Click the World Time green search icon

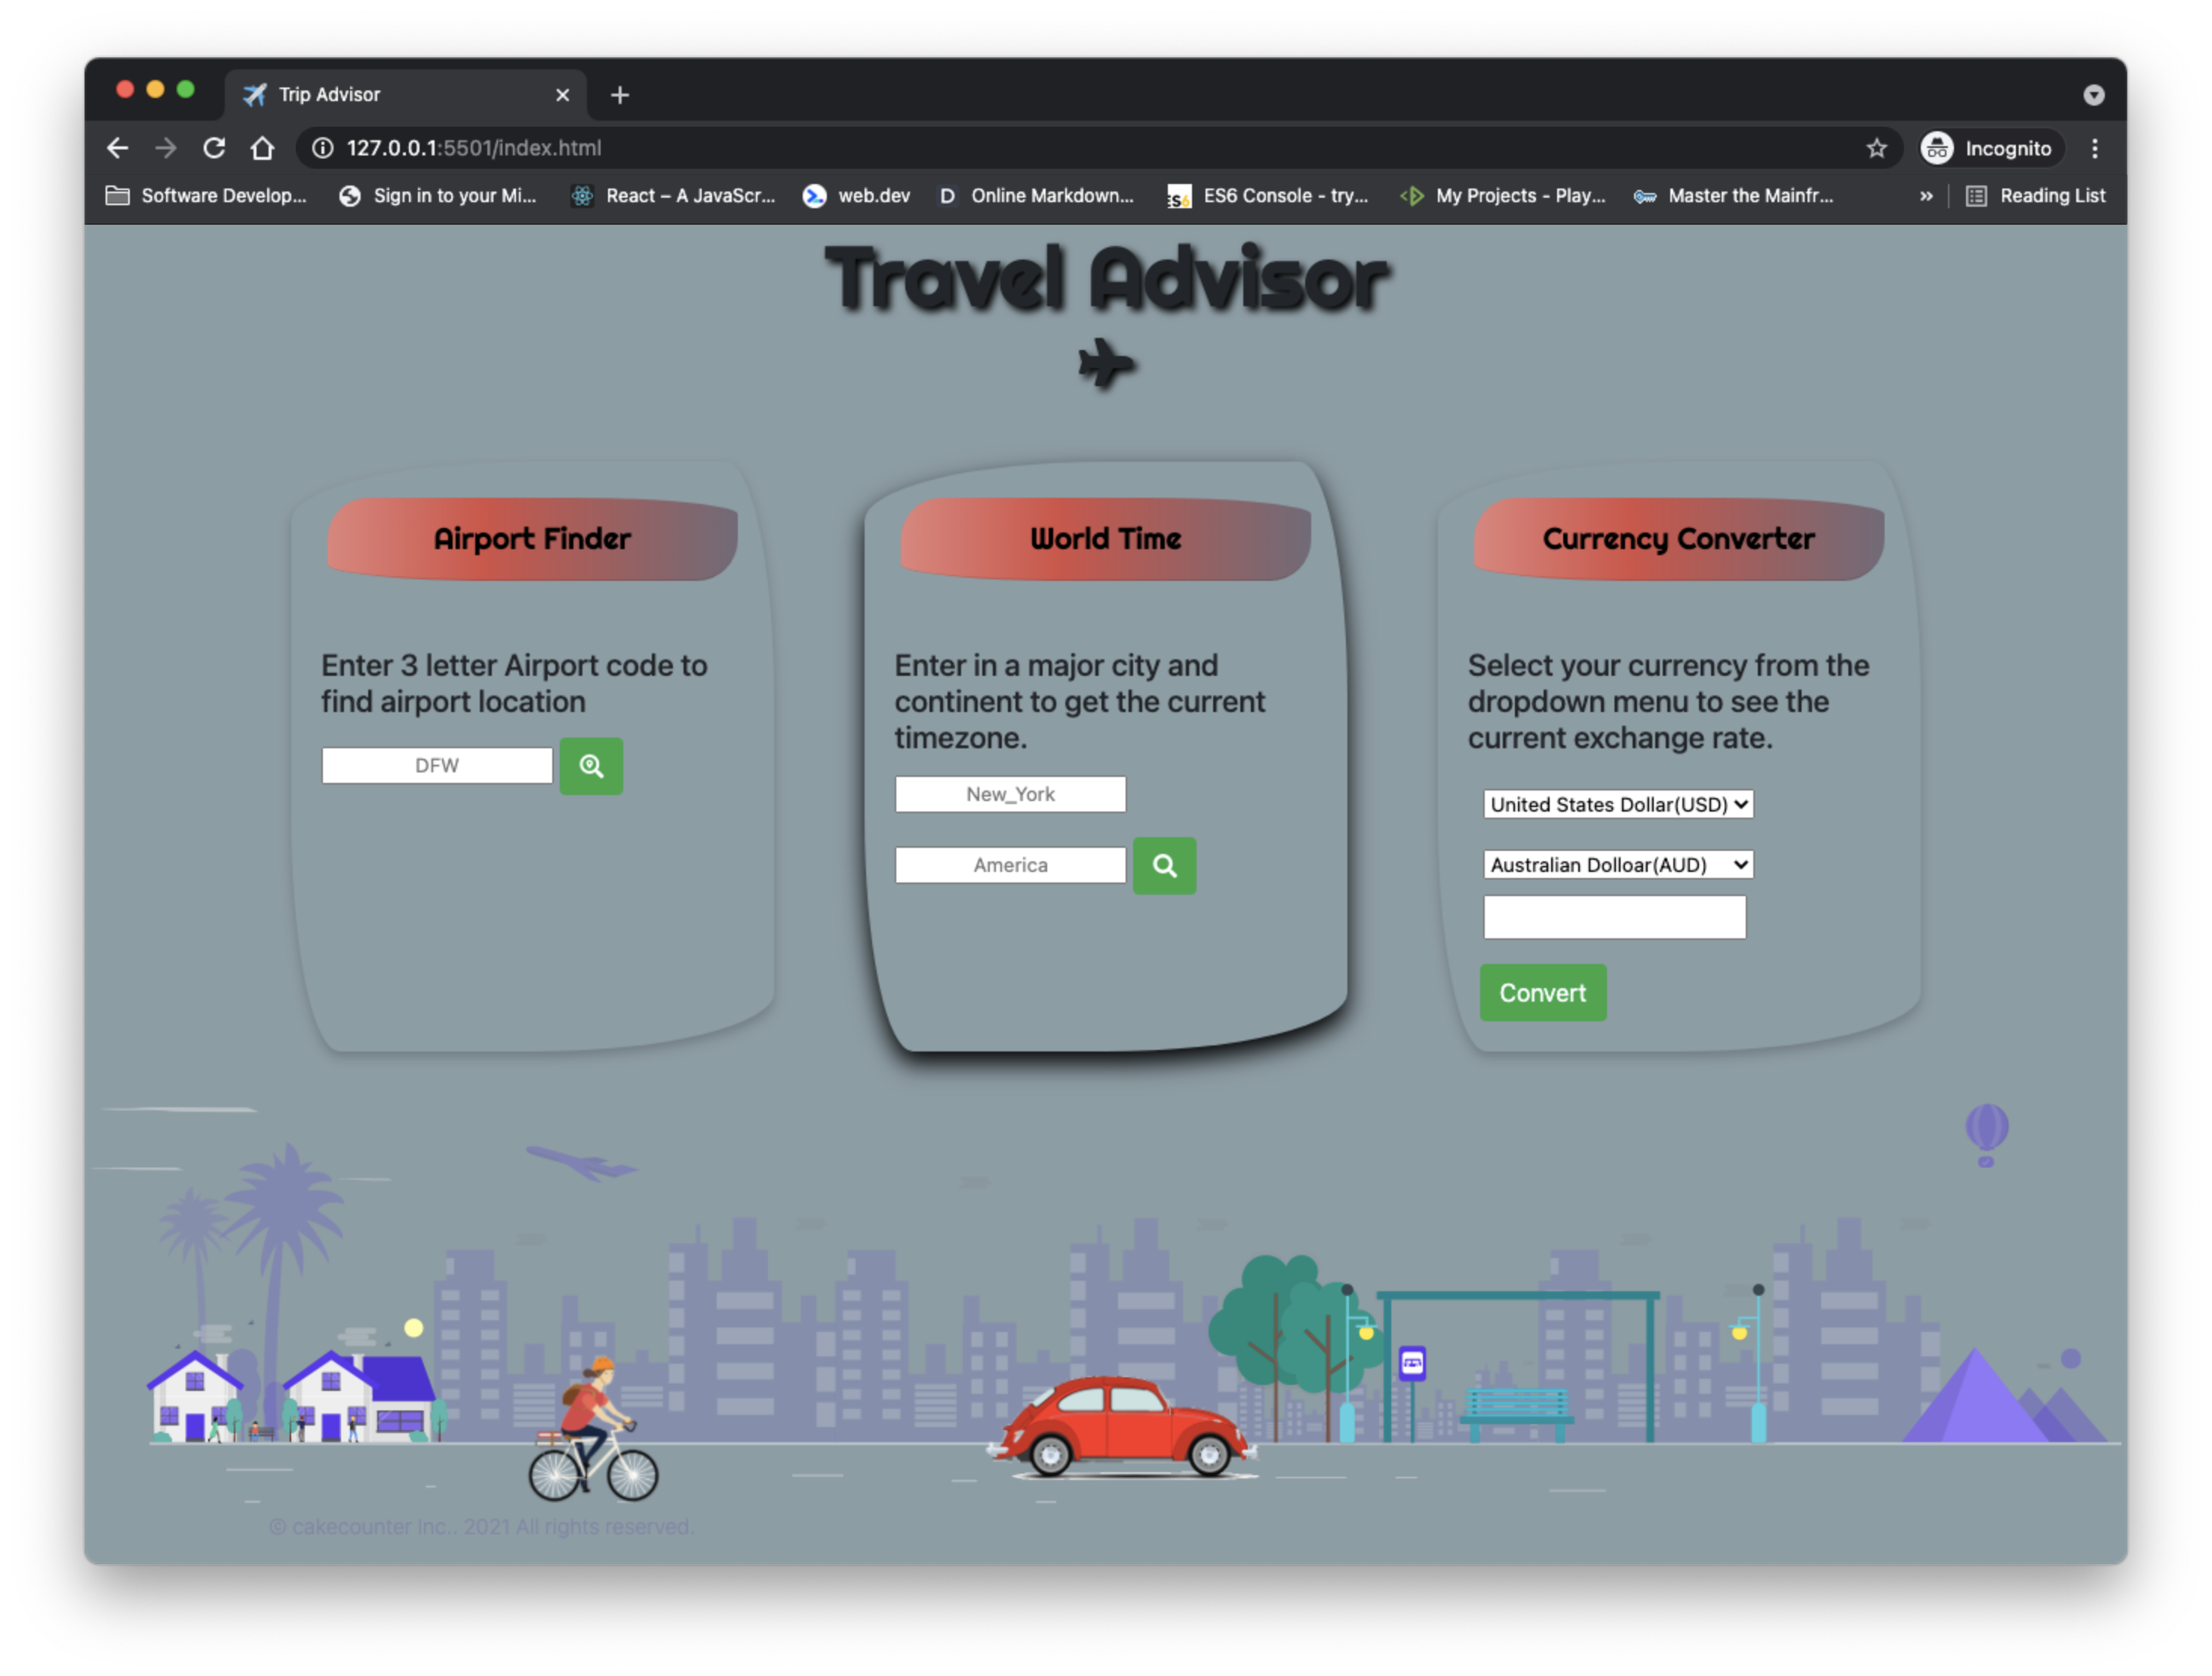pyautogui.click(x=1164, y=865)
